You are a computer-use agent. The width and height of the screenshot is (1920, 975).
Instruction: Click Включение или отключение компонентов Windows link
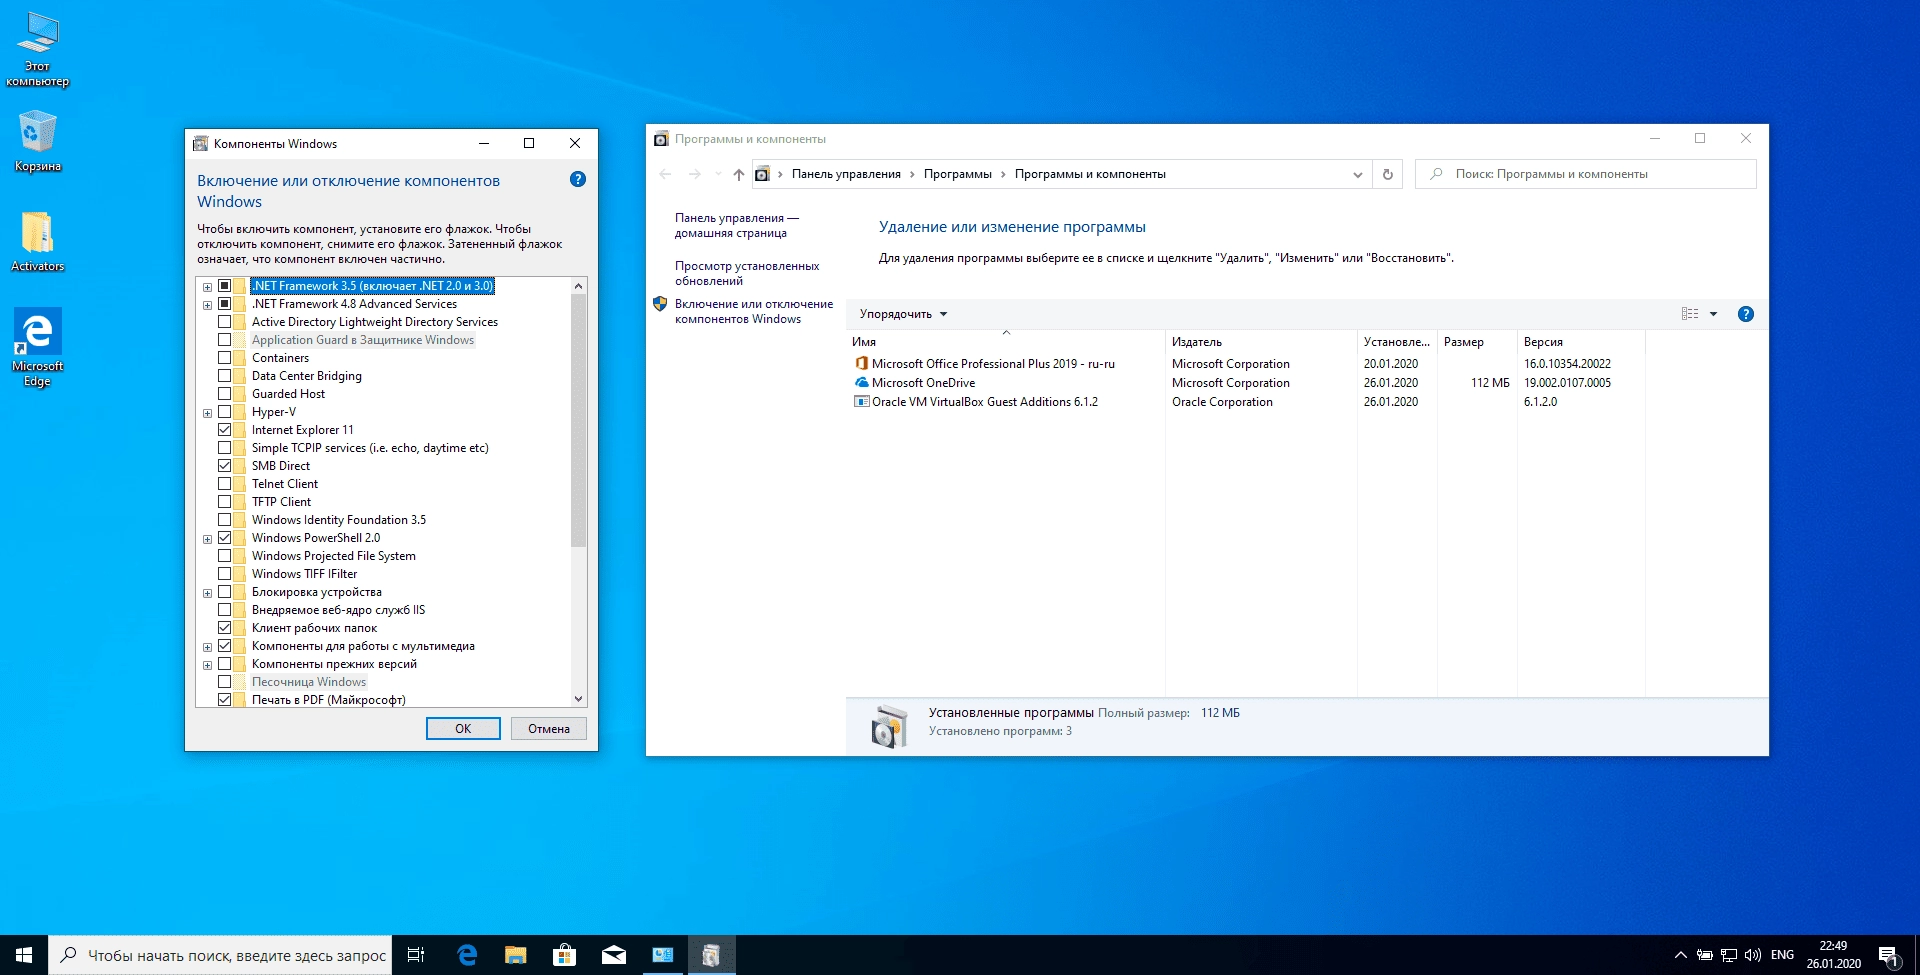(753, 311)
